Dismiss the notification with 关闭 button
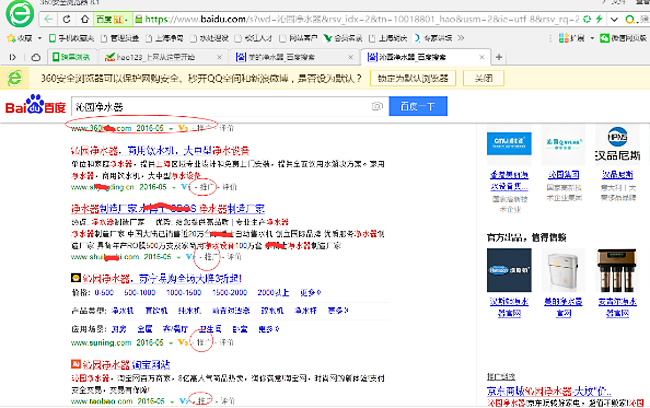 click(x=483, y=78)
